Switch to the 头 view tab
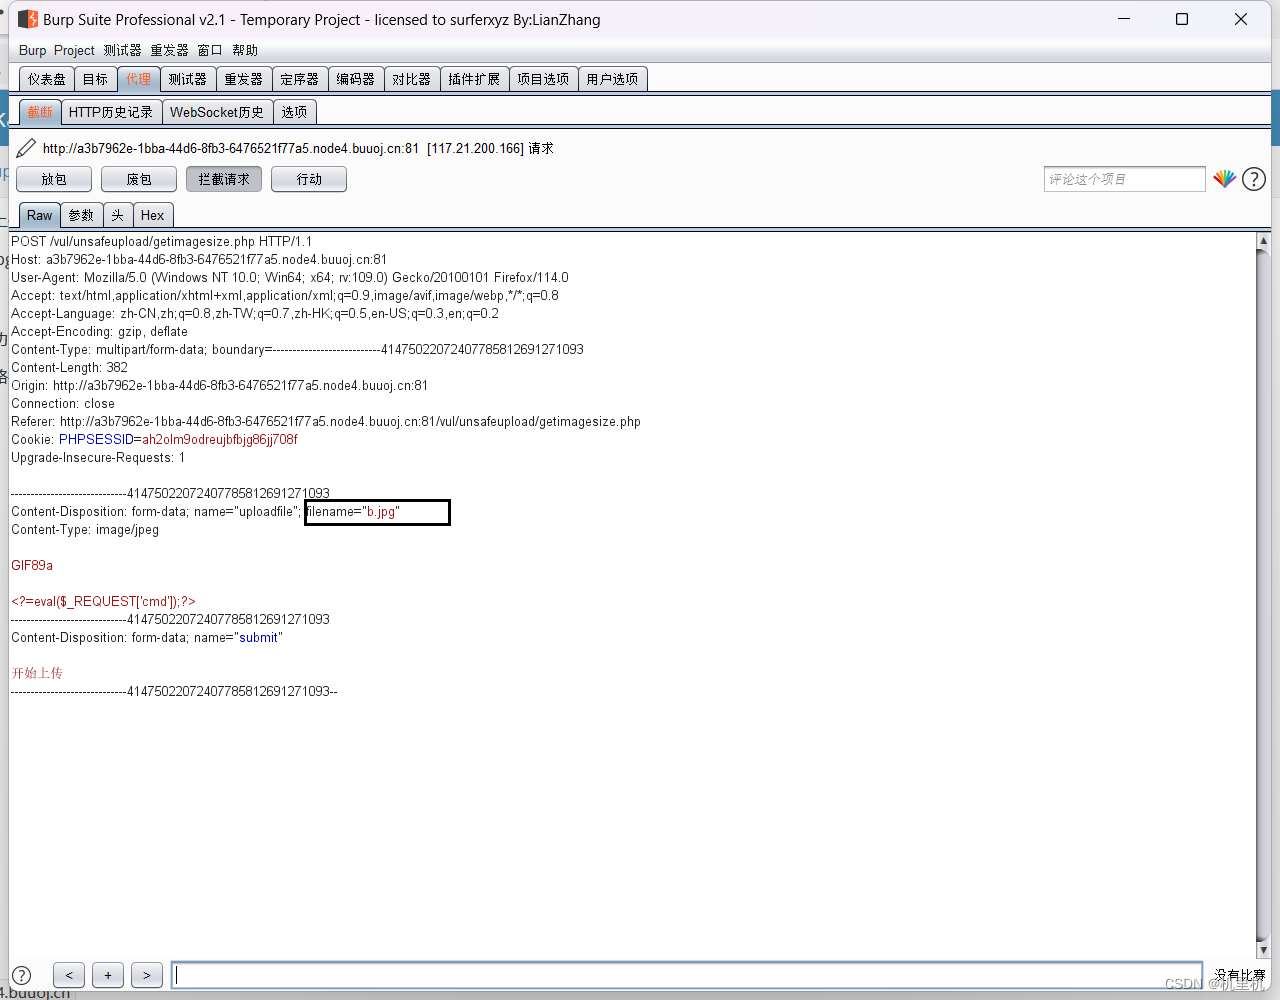 click(x=118, y=215)
